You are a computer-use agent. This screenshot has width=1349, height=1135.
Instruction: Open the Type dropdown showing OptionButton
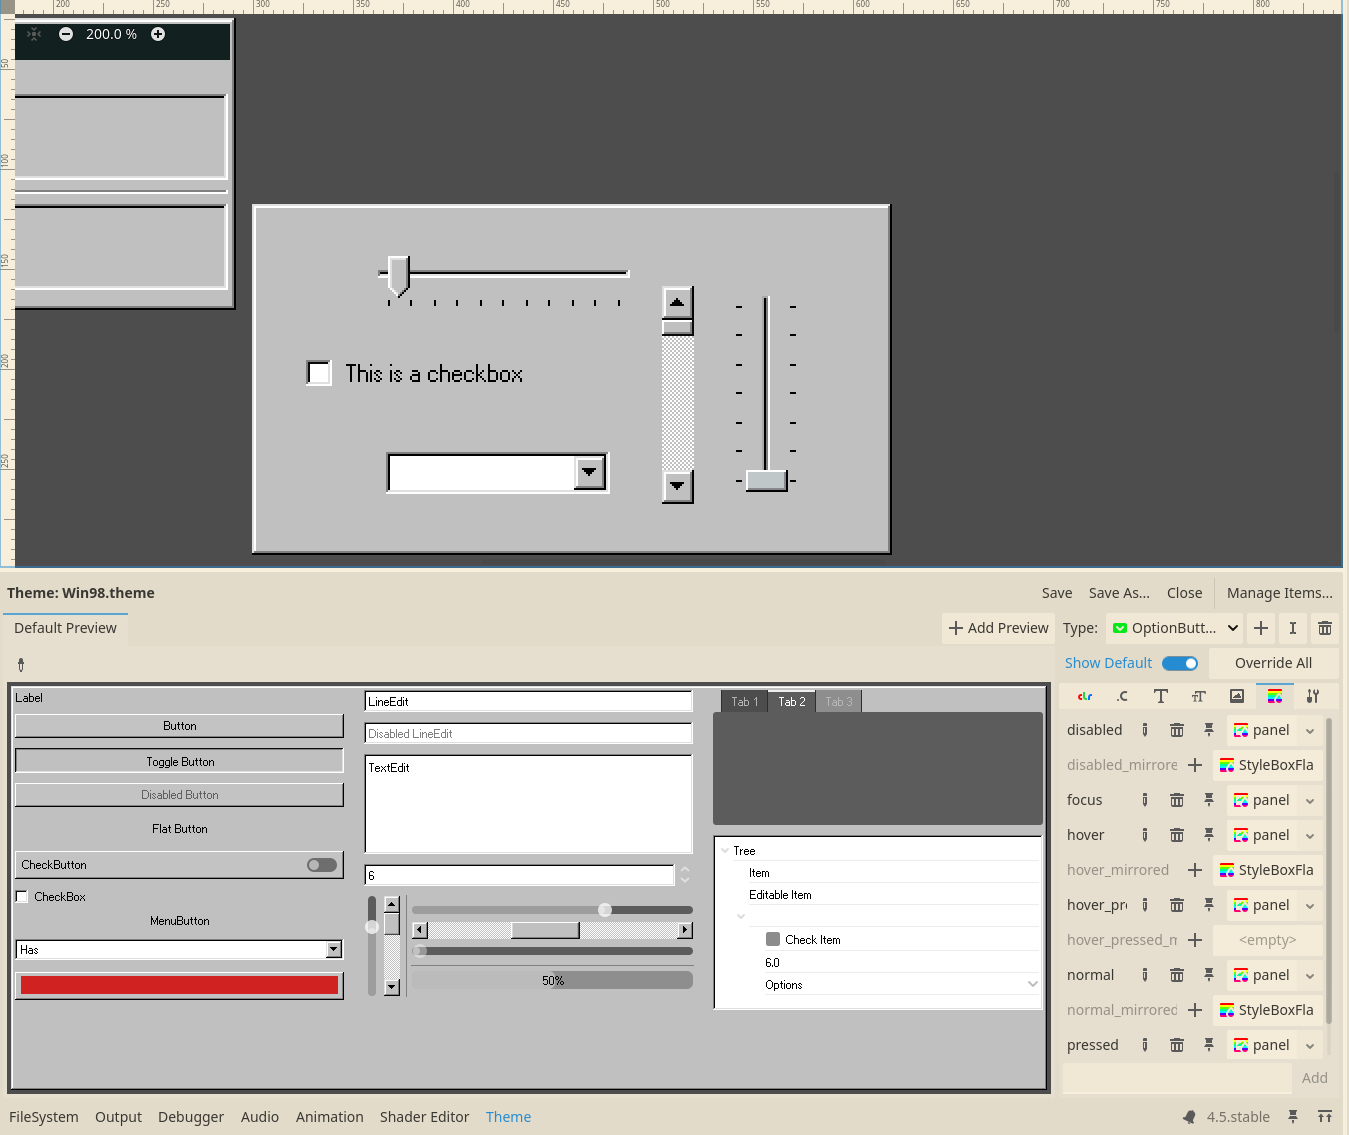(x=1175, y=628)
